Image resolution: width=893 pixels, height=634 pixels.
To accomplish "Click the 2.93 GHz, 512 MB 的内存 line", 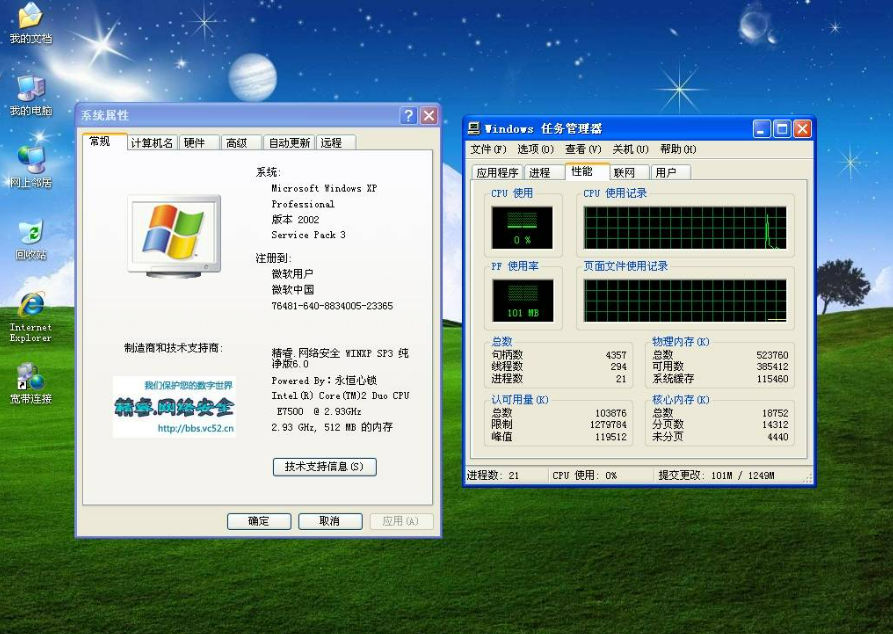I will [332, 427].
